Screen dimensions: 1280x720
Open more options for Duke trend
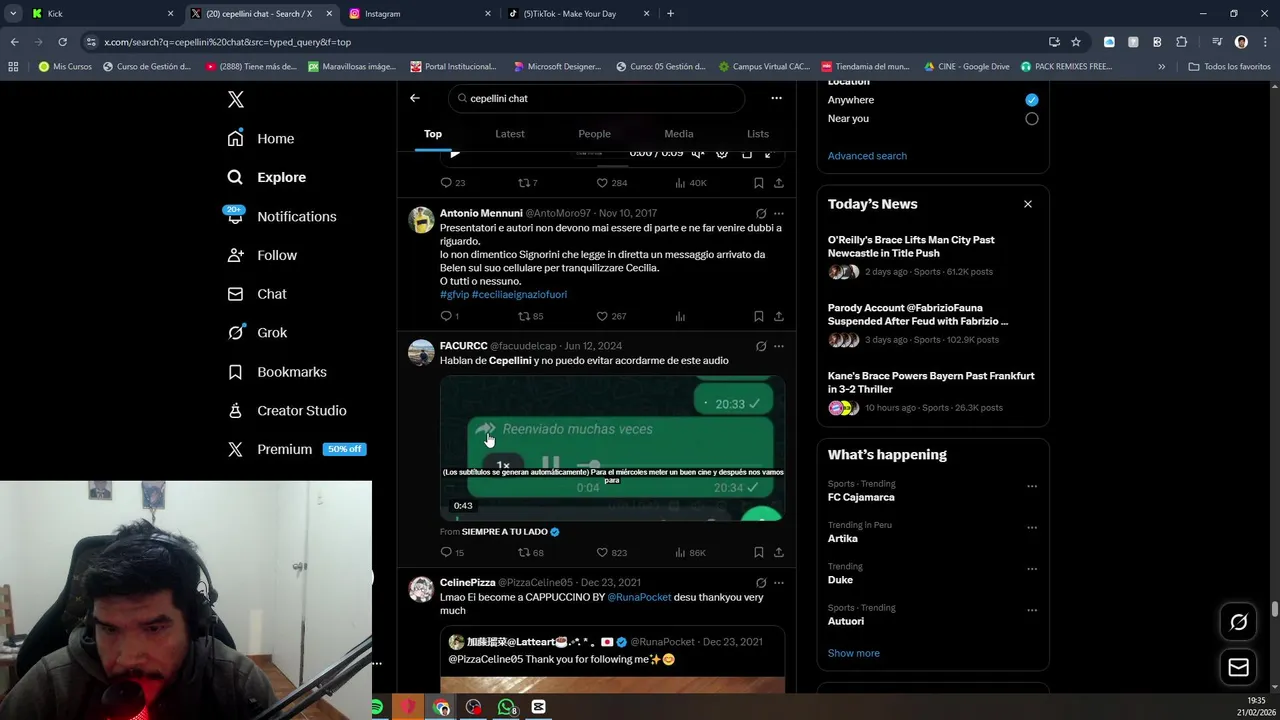coord(1032,569)
